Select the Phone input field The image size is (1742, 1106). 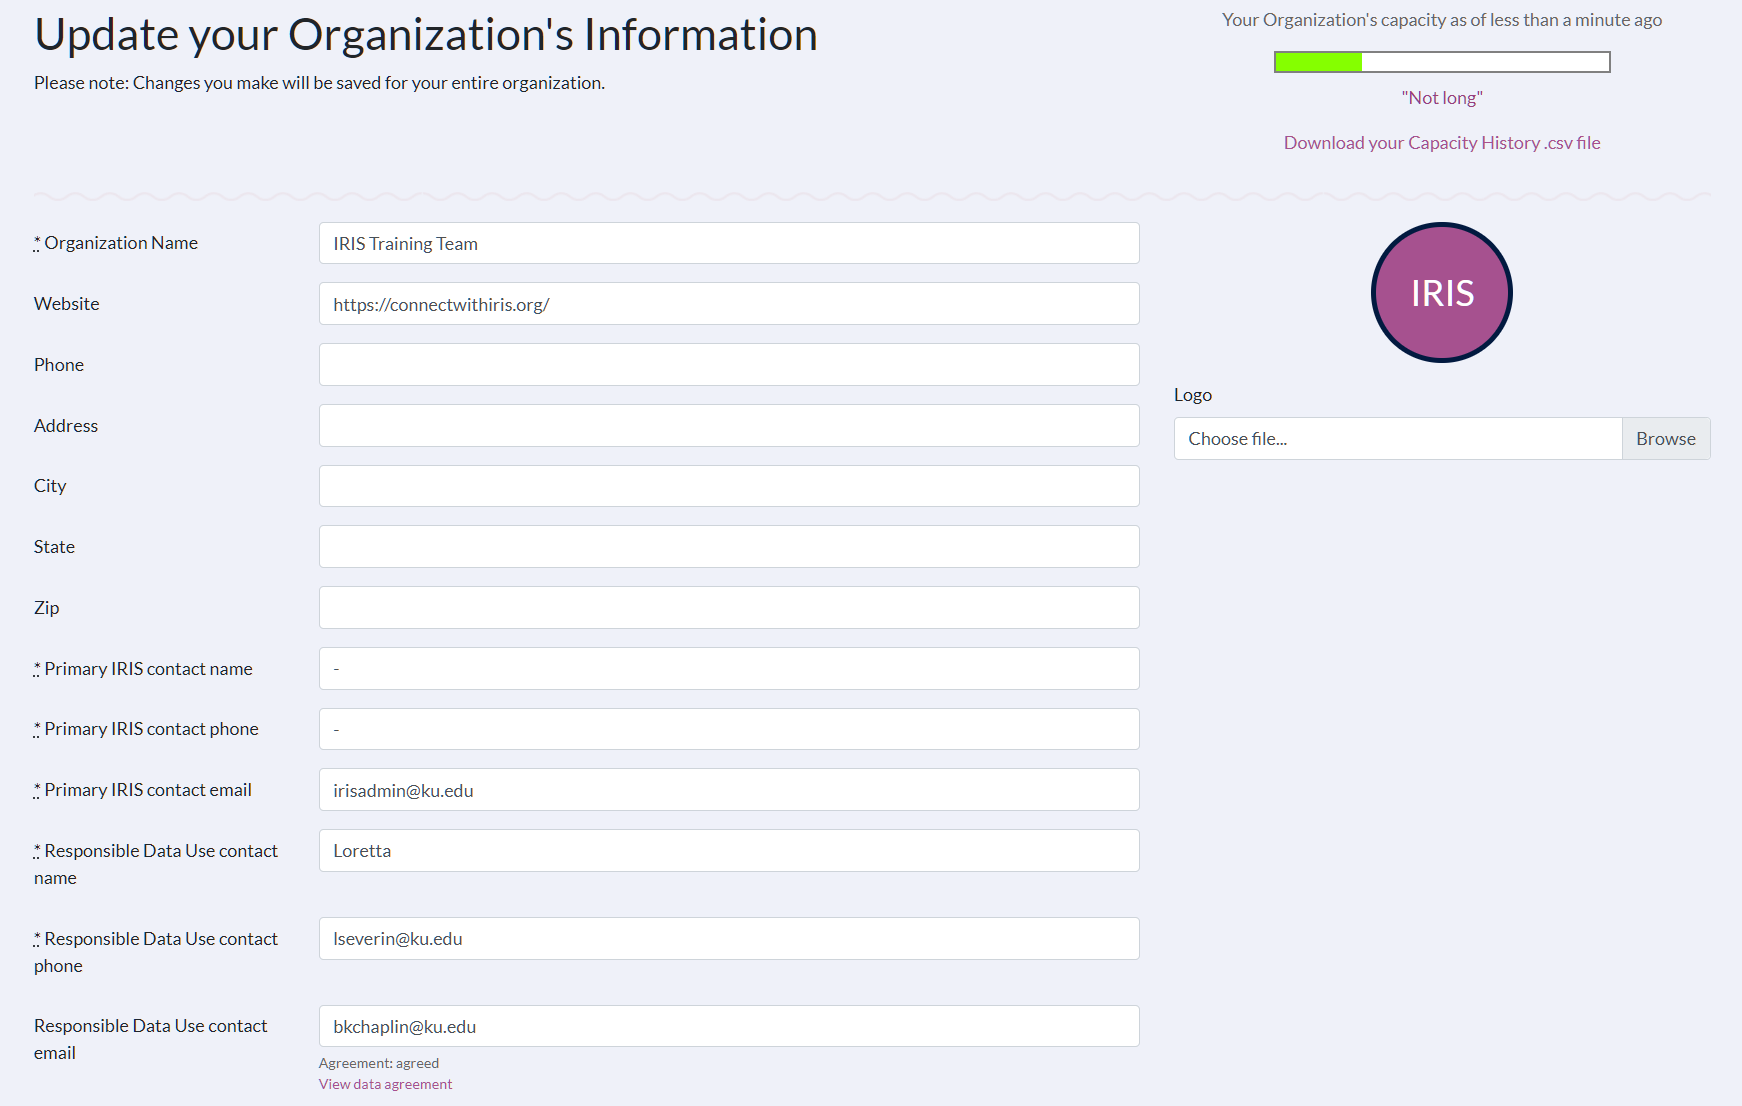pos(728,365)
